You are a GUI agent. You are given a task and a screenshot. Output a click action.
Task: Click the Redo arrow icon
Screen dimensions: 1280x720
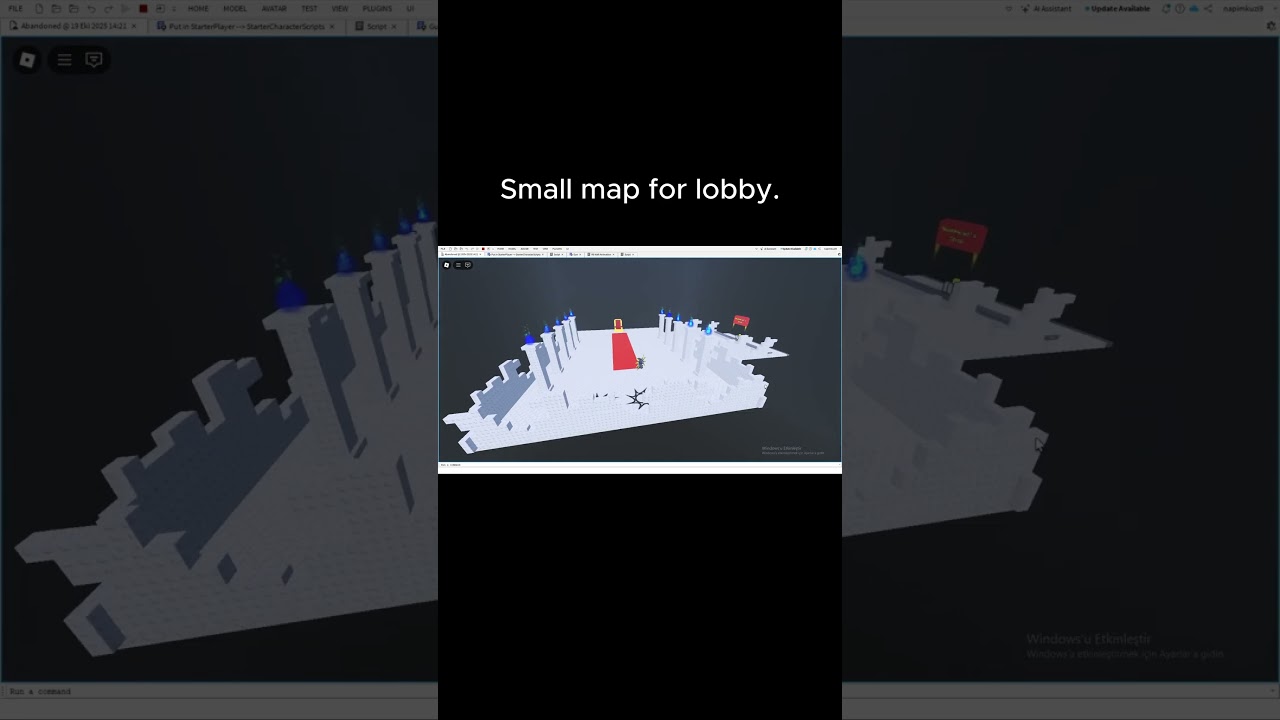coord(108,8)
